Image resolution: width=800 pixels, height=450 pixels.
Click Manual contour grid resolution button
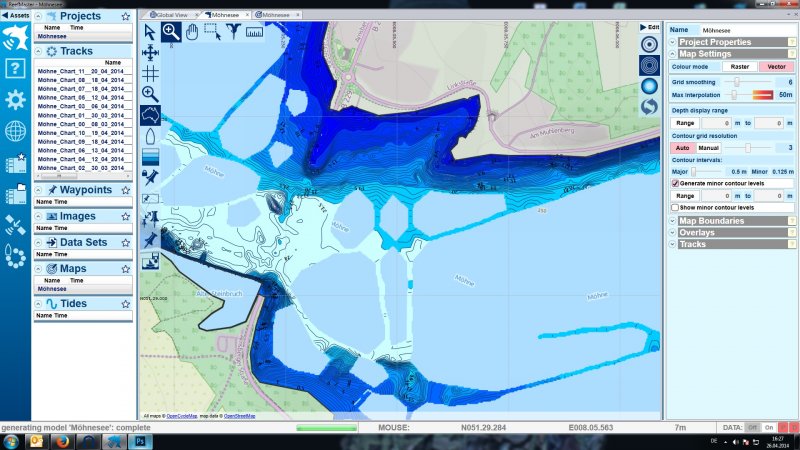709,147
